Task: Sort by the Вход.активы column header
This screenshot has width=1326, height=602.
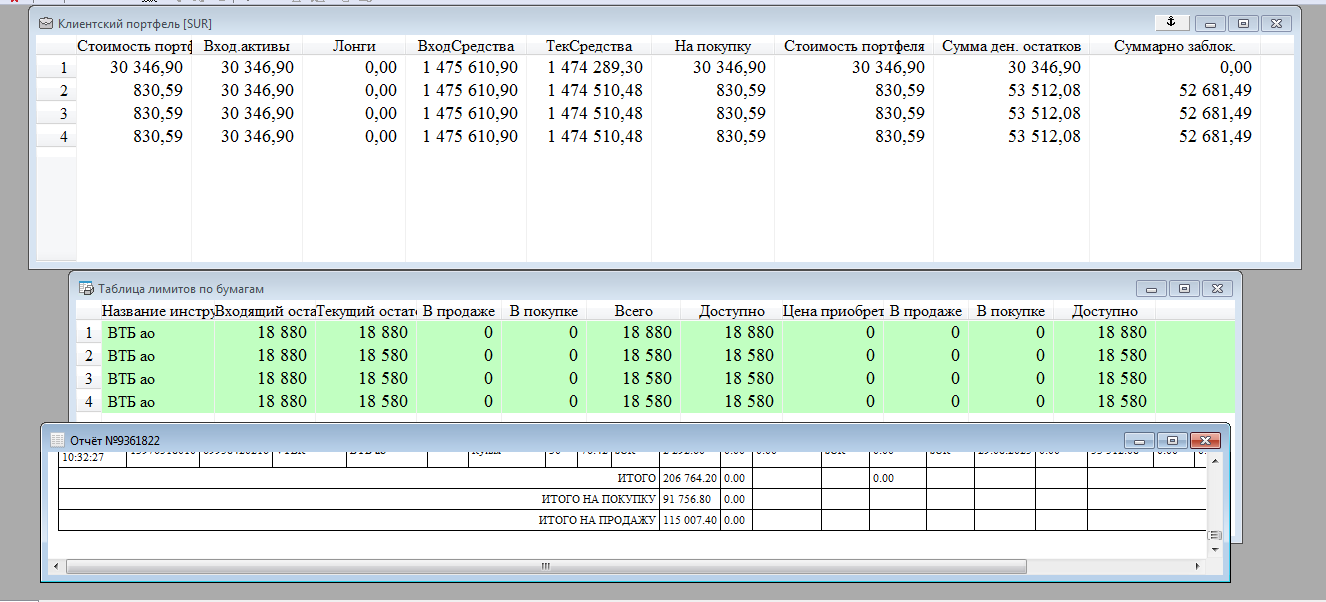Action: (x=247, y=46)
